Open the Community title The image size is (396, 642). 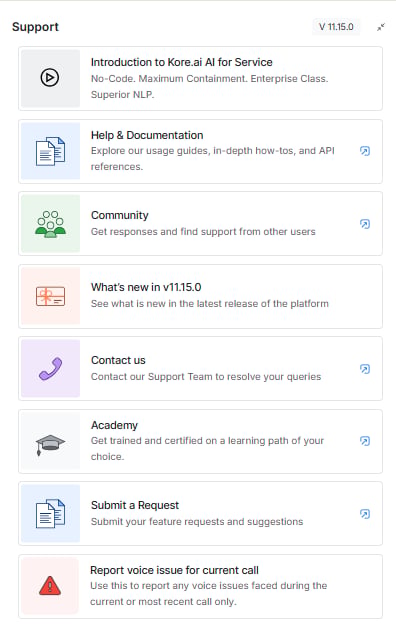pyautogui.click(x=120, y=215)
